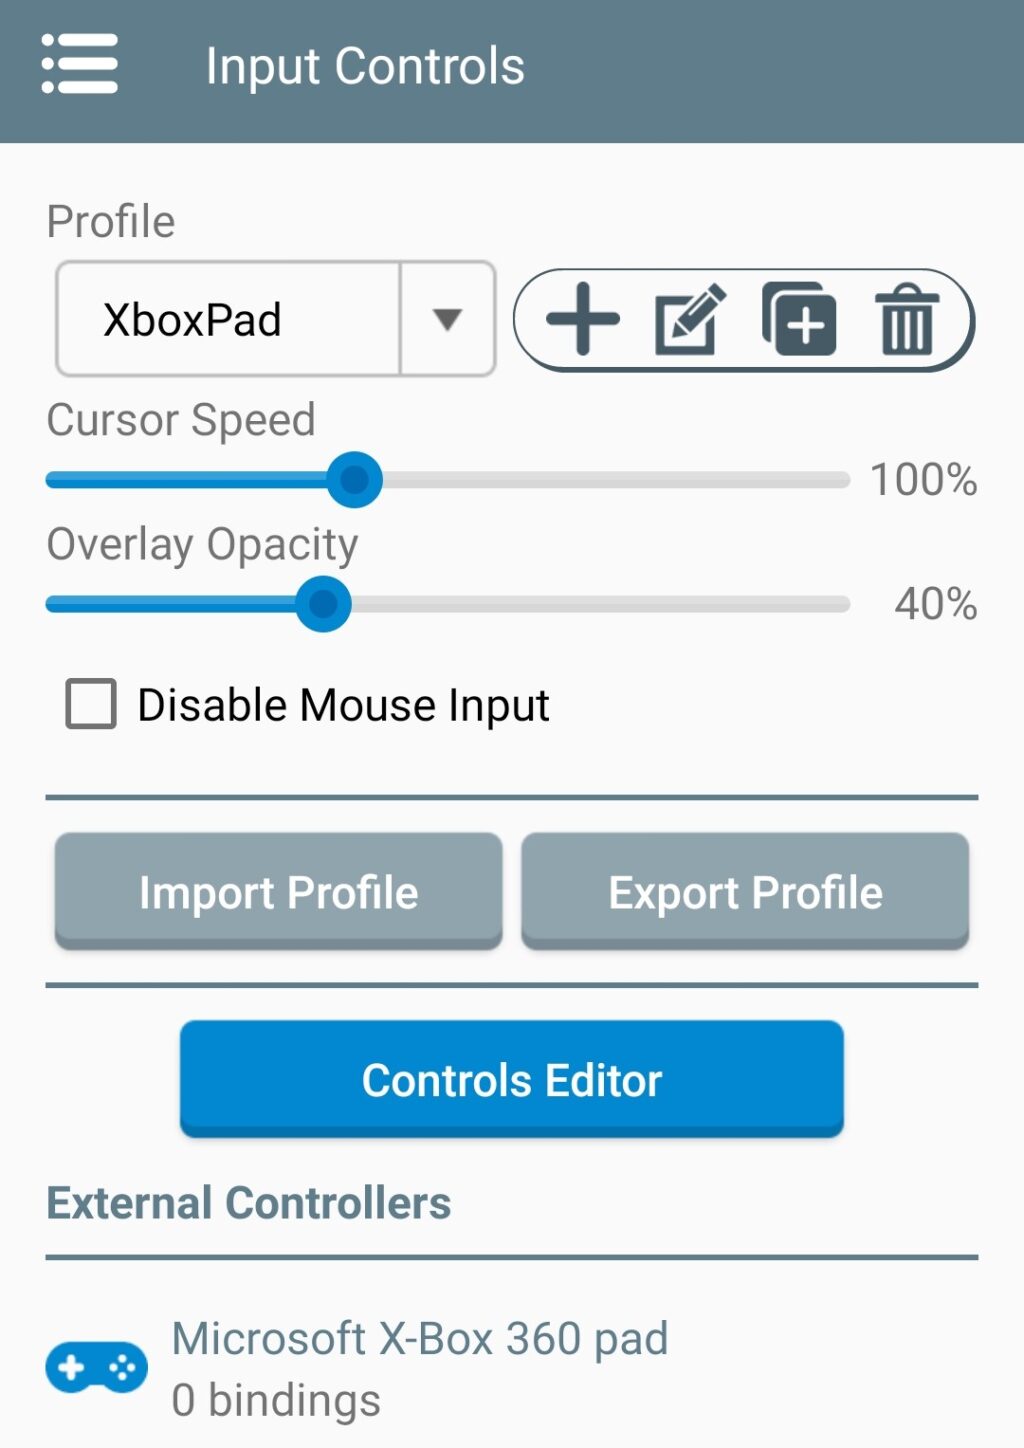Screen dimensions: 1024x1448
Task: Duplicate the XboxPad profile
Action: pyautogui.click(x=801, y=320)
